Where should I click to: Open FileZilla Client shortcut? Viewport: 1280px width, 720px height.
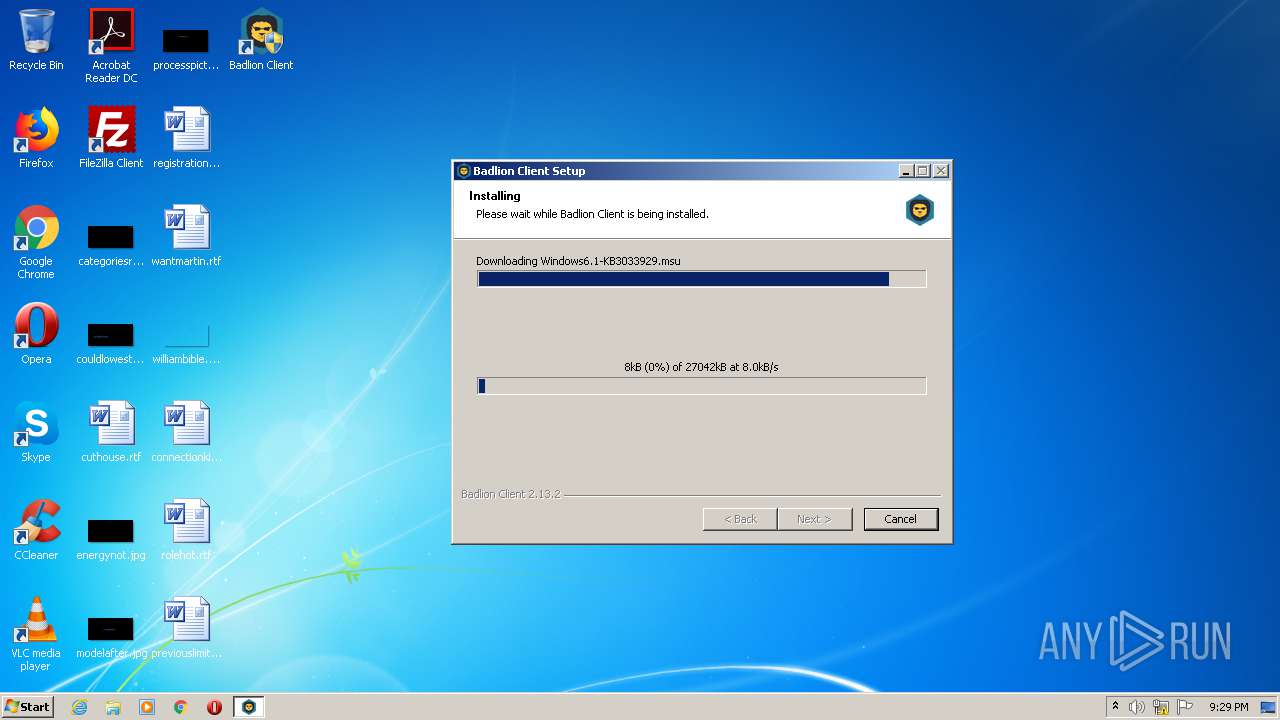[x=111, y=138]
